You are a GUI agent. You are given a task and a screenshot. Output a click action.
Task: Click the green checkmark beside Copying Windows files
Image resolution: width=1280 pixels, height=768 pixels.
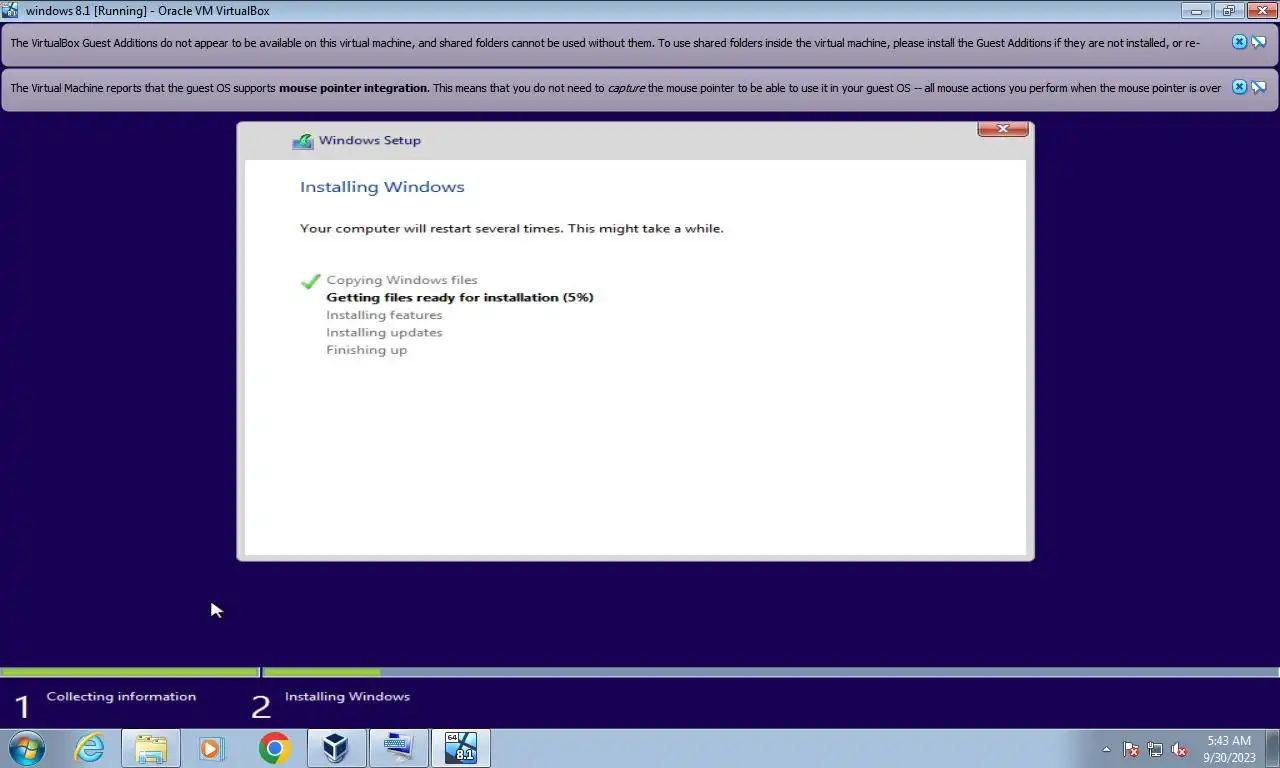coord(310,281)
